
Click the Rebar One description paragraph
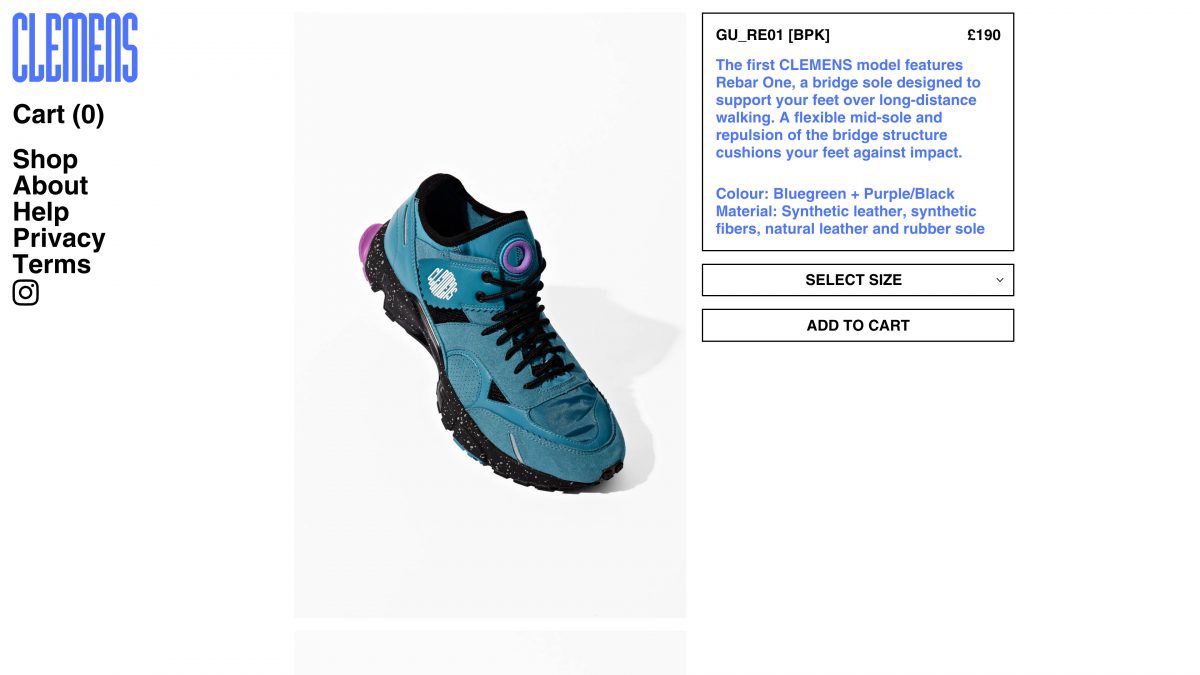(x=848, y=109)
